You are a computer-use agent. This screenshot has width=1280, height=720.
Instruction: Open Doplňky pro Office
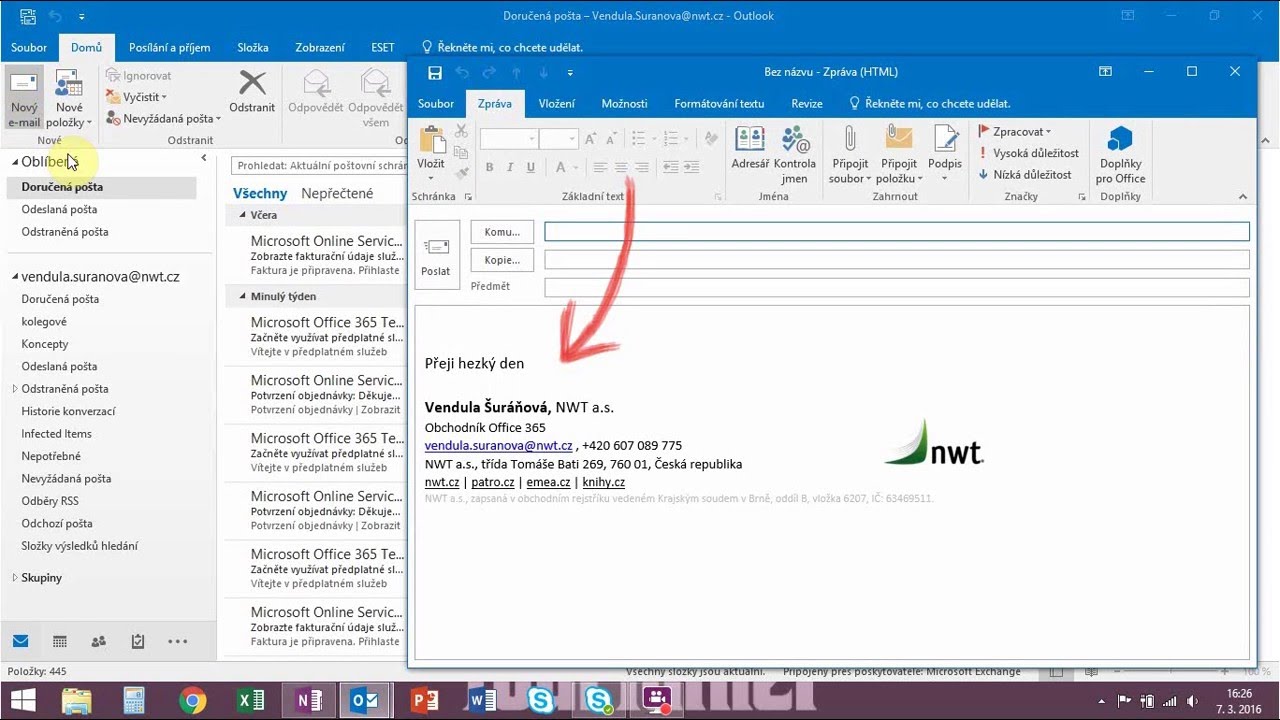1120,155
